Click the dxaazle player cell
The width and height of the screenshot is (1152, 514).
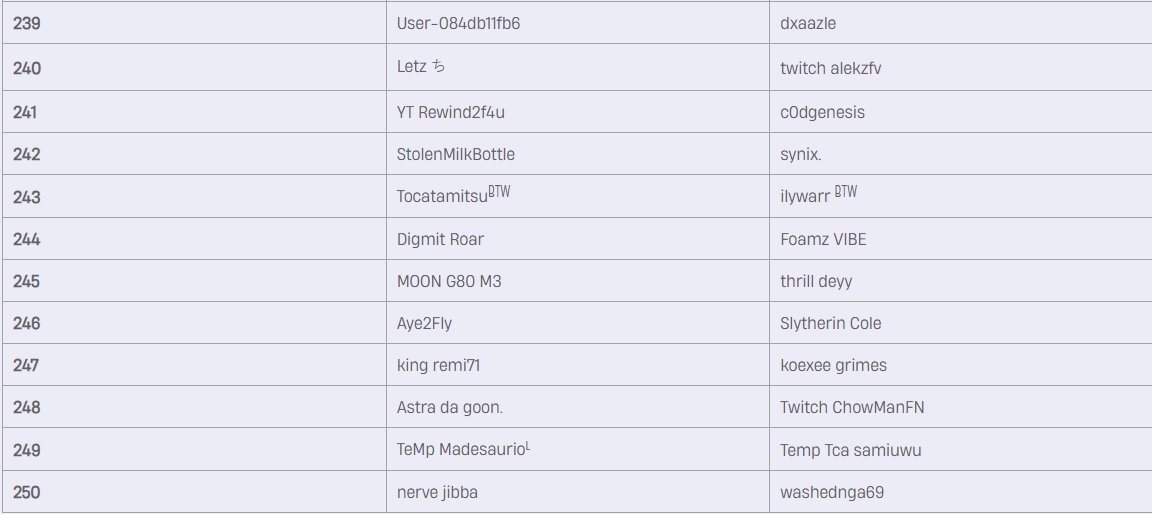(960, 23)
